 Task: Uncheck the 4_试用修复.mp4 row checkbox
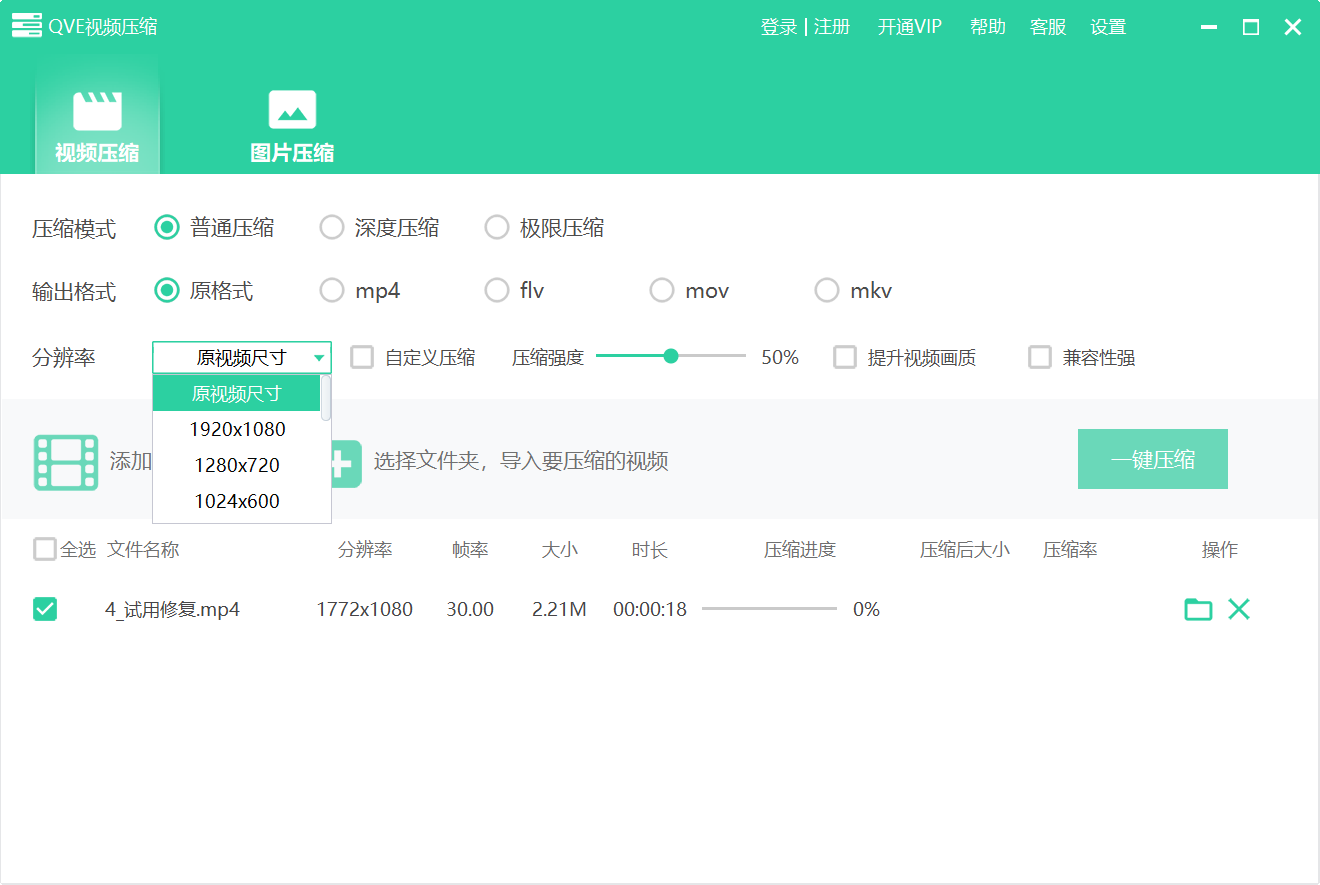[x=45, y=609]
